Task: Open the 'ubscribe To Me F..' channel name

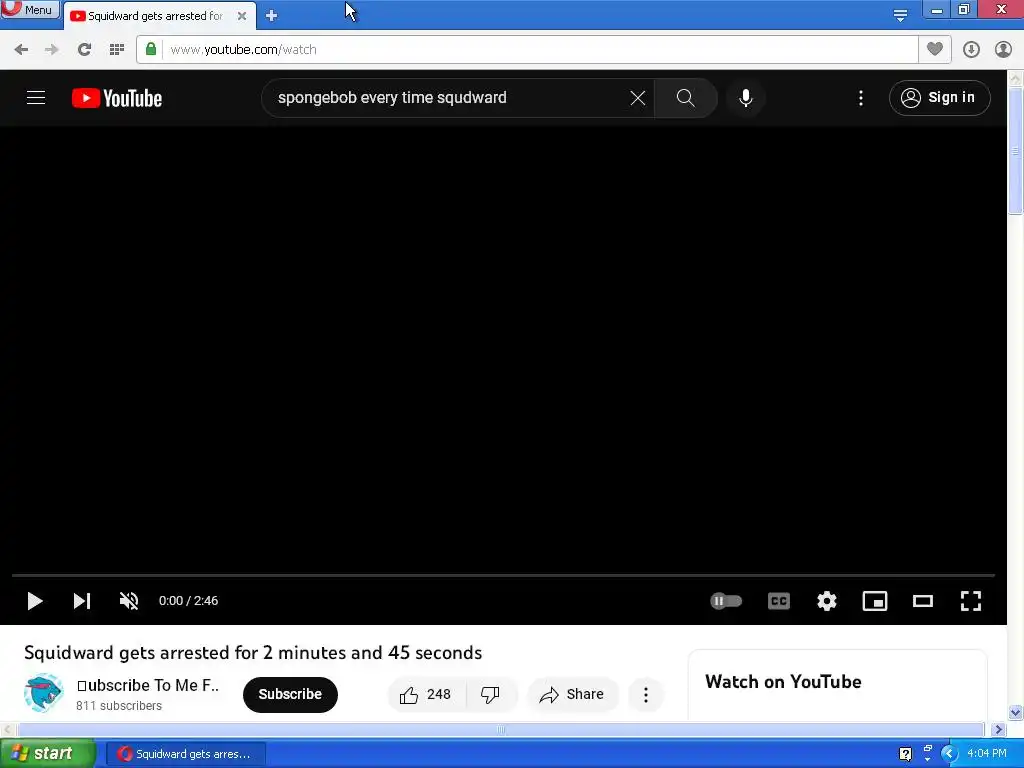Action: point(148,685)
